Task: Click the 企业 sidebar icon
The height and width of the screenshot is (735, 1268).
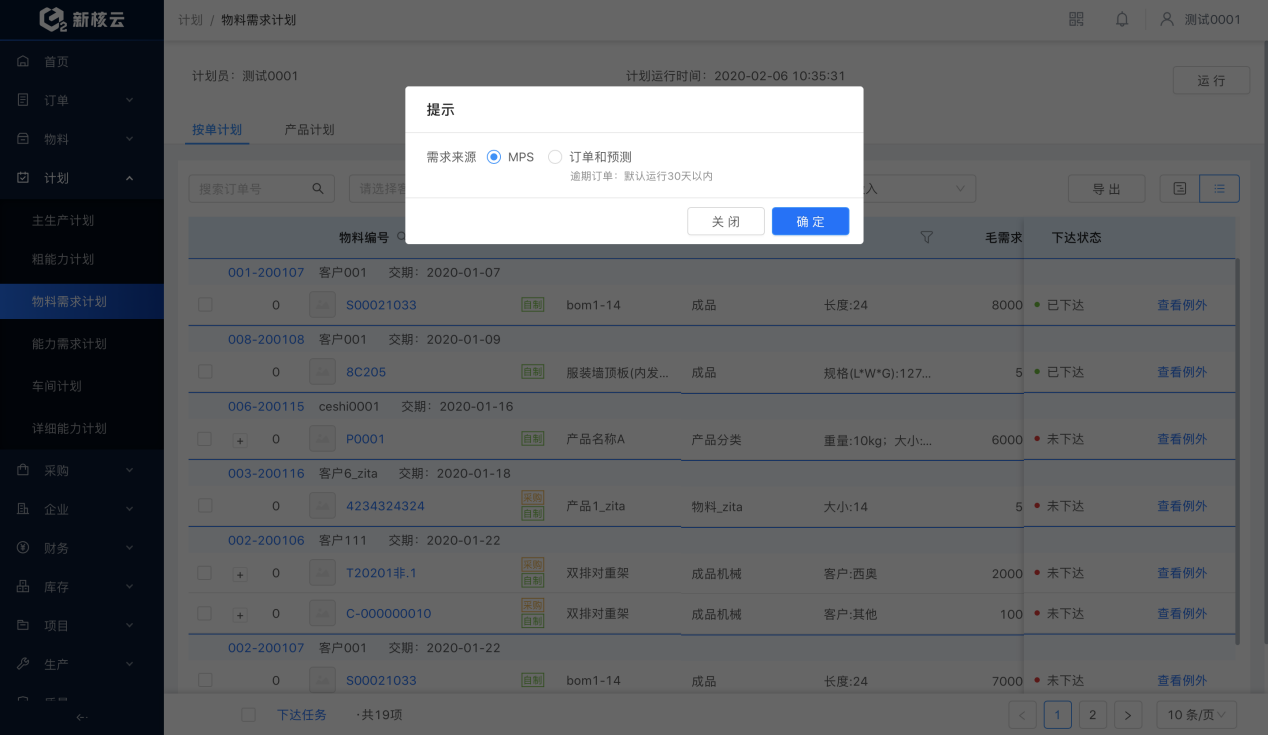Action: coord(23,509)
